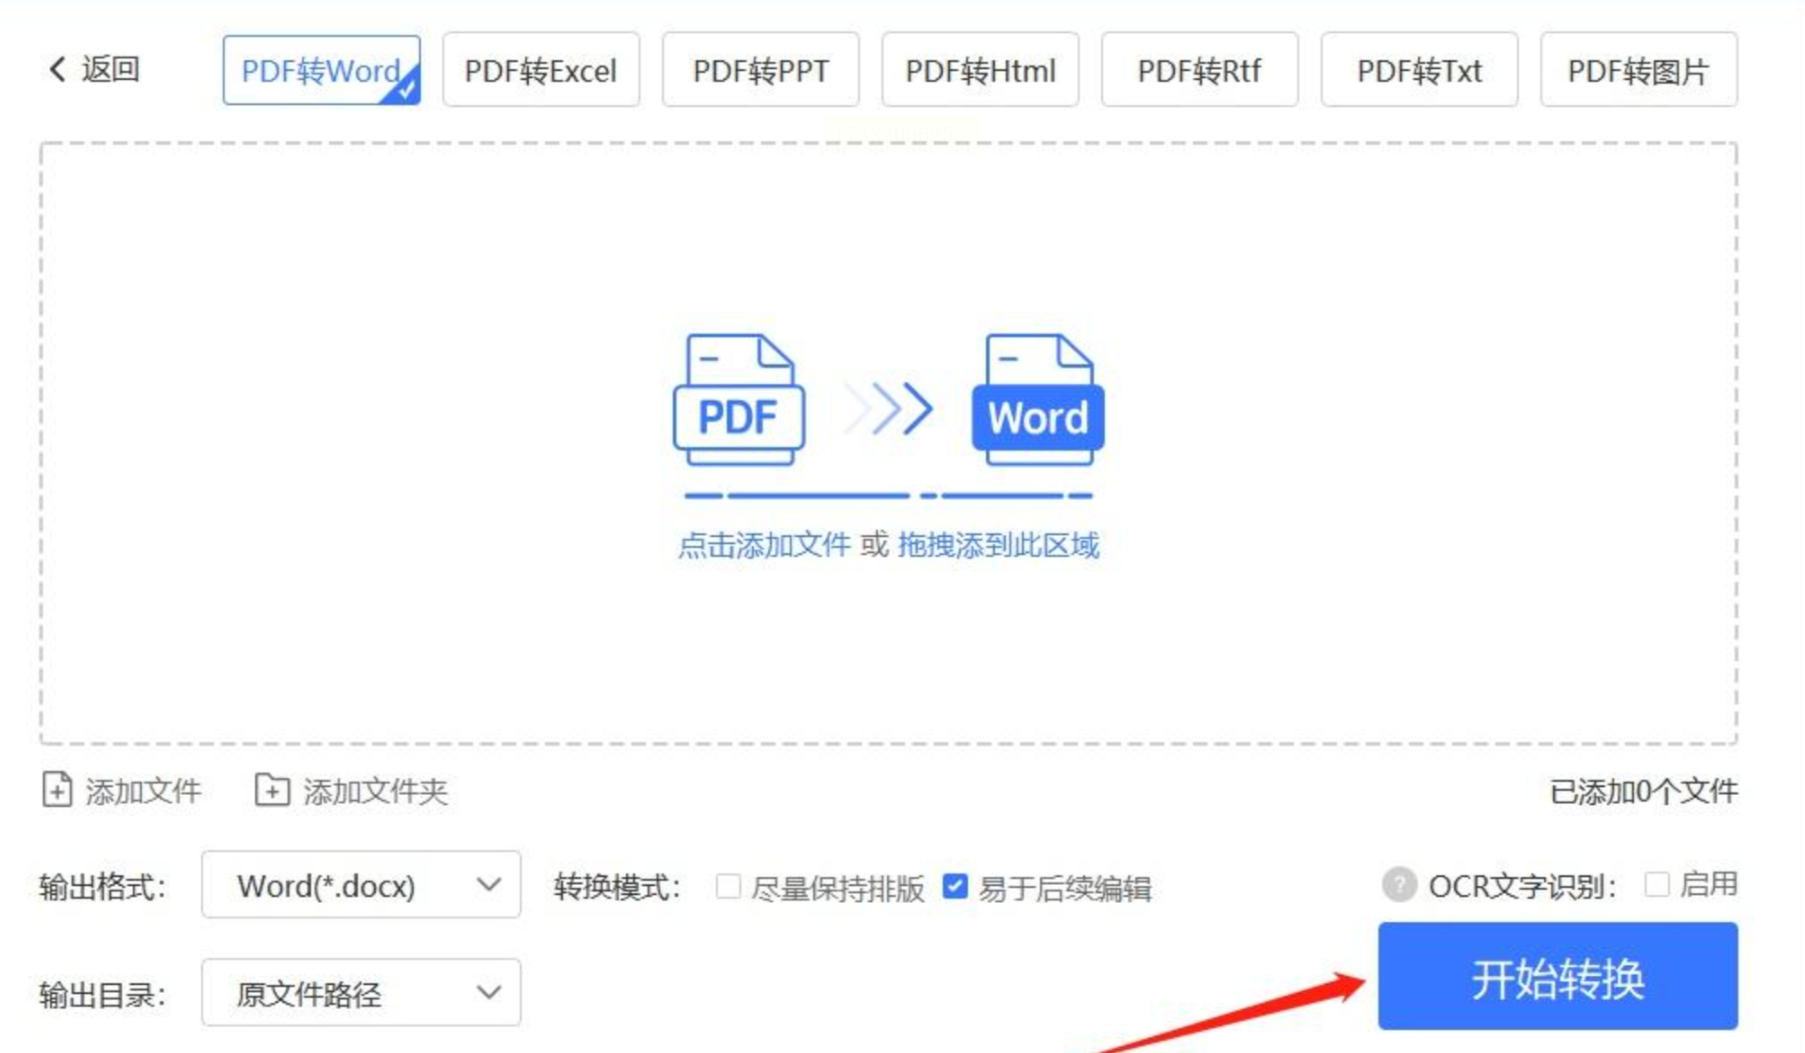Click the 拖拽添加到此区域 text

coord(998,545)
